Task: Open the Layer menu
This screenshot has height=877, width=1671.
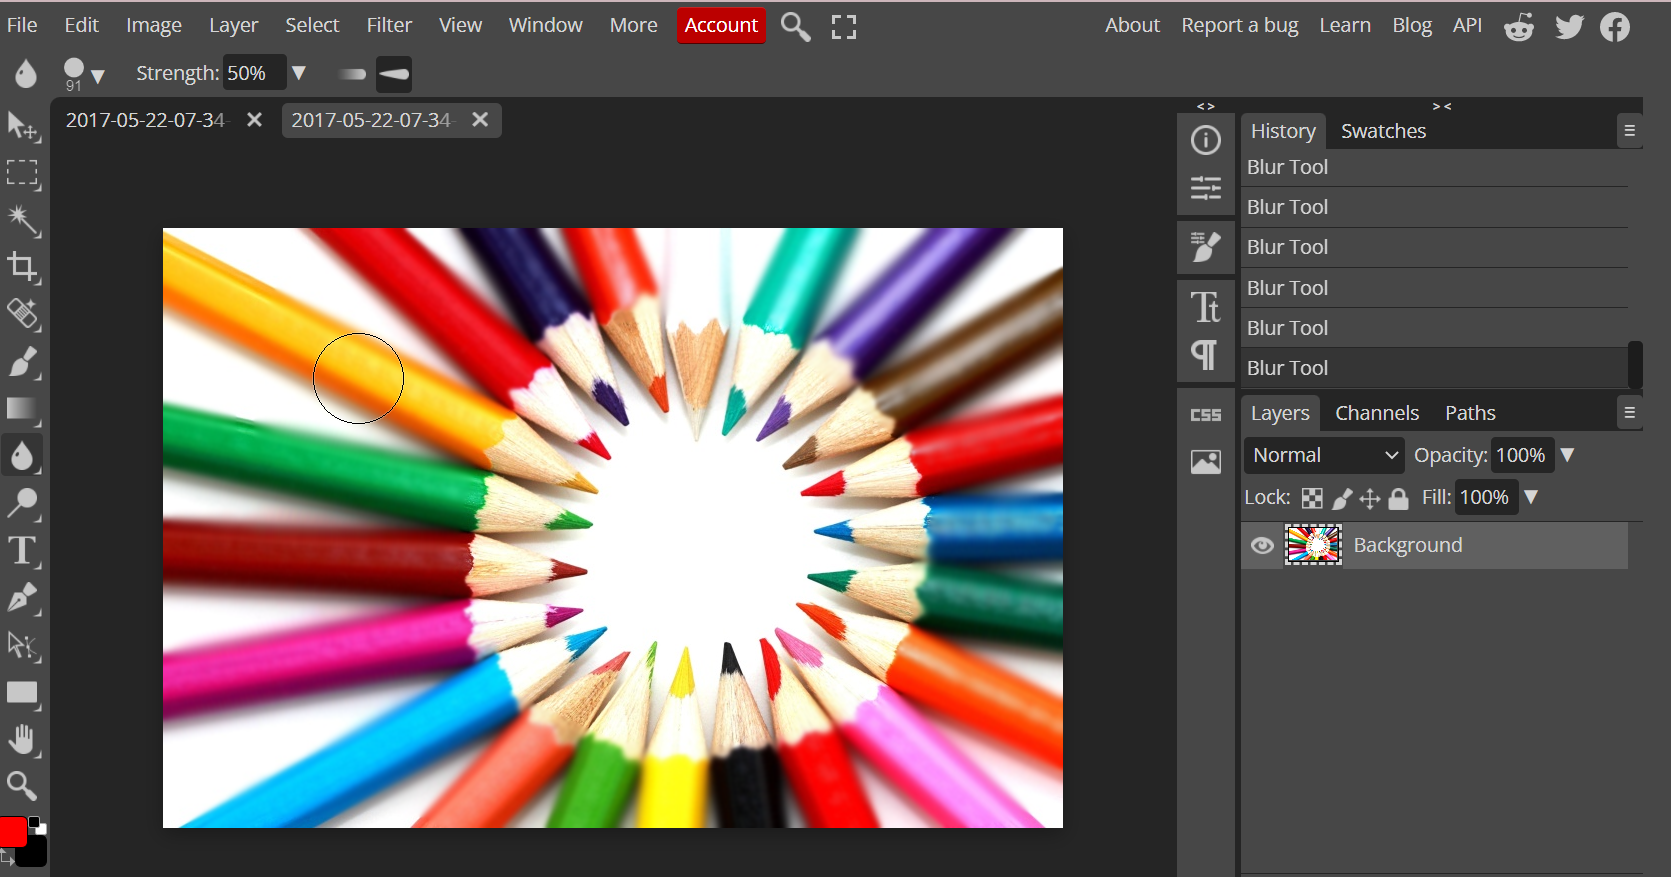Action: coord(234,25)
